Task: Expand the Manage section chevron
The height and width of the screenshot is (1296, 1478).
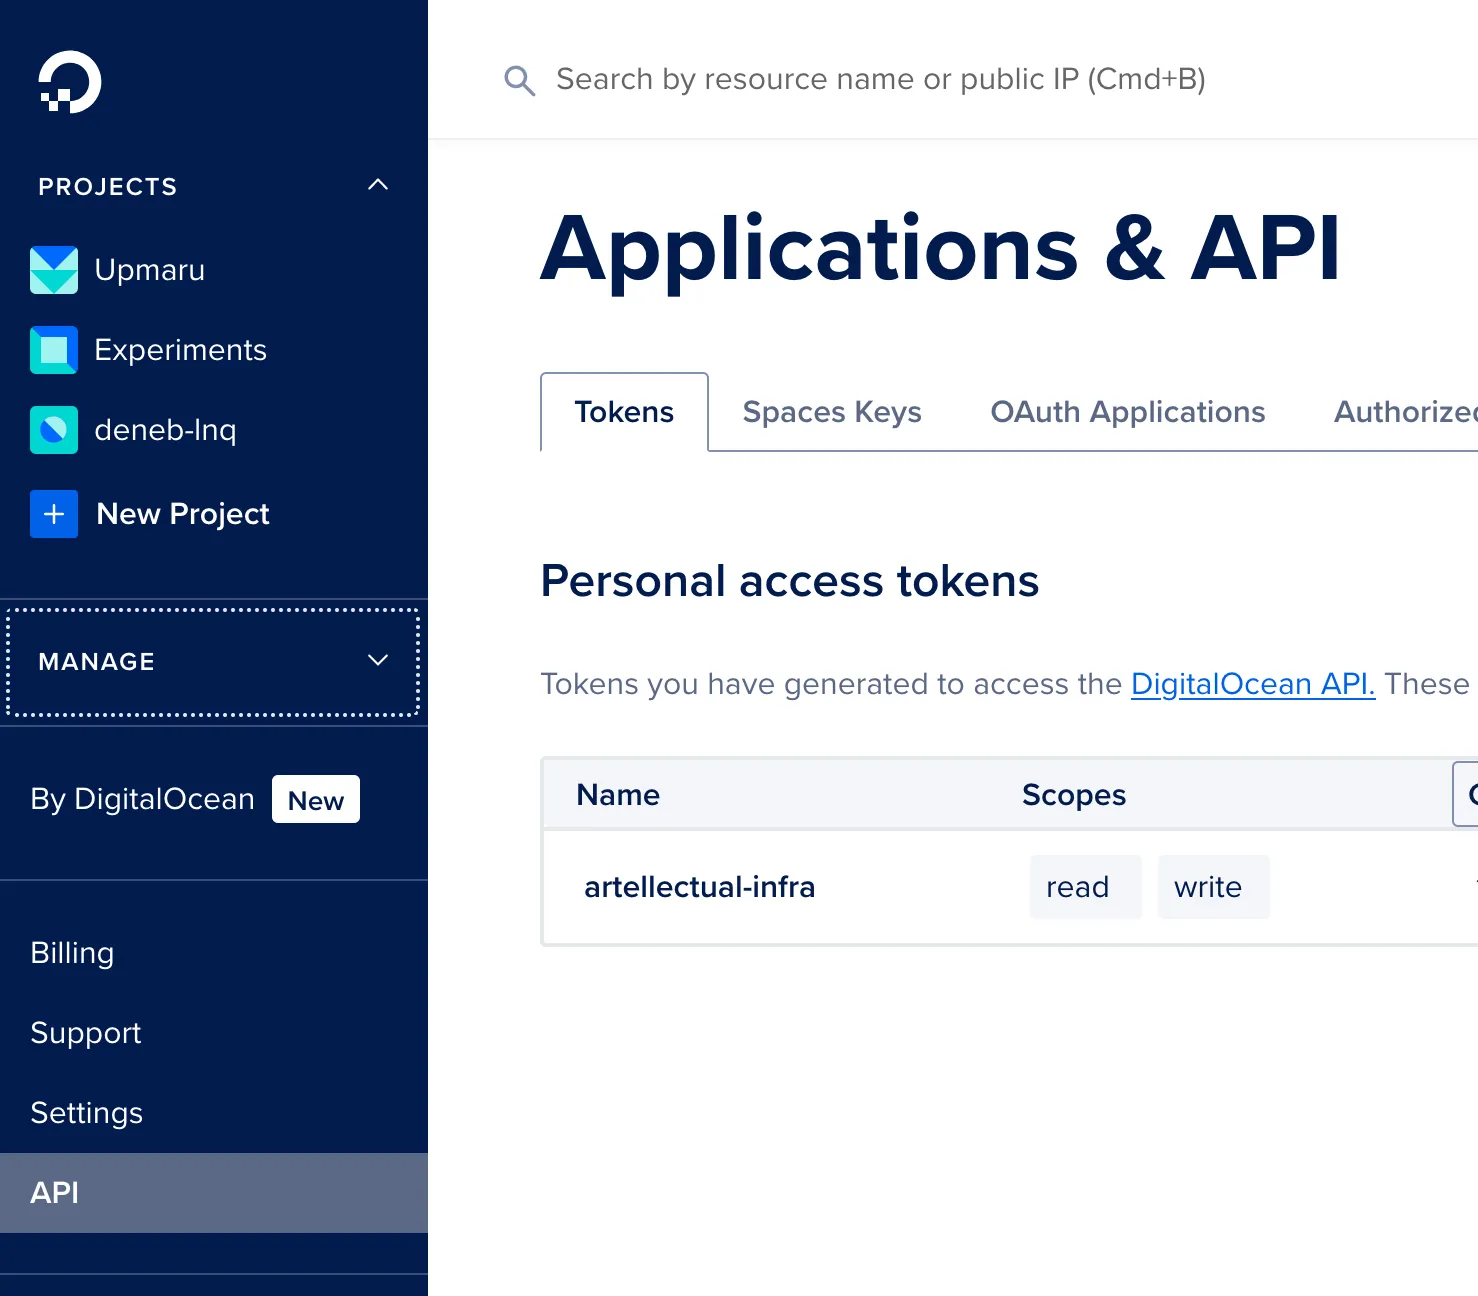Action: [x=378, y=660]
